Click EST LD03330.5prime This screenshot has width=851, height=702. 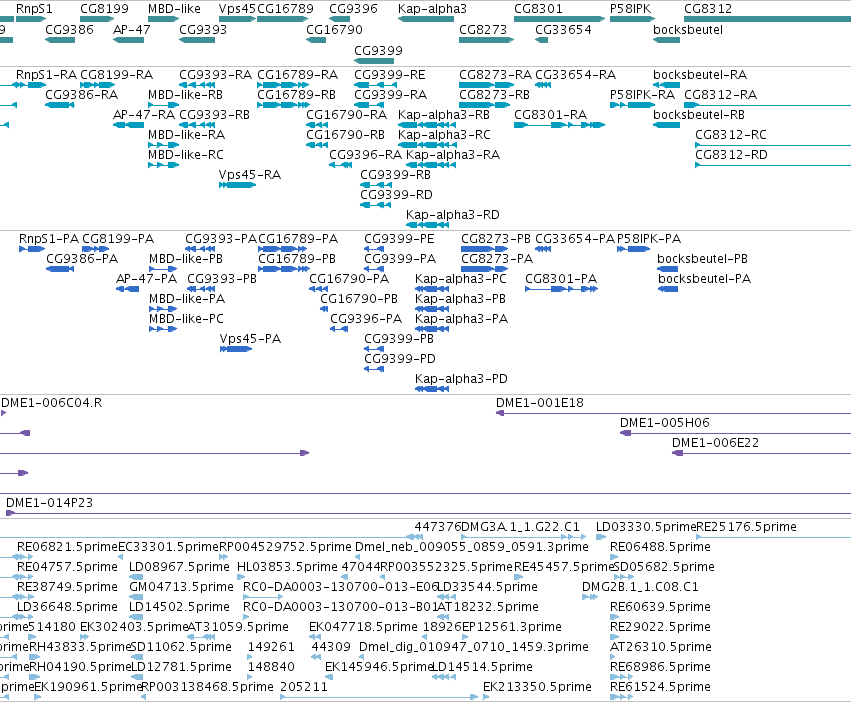coord(646,527)
